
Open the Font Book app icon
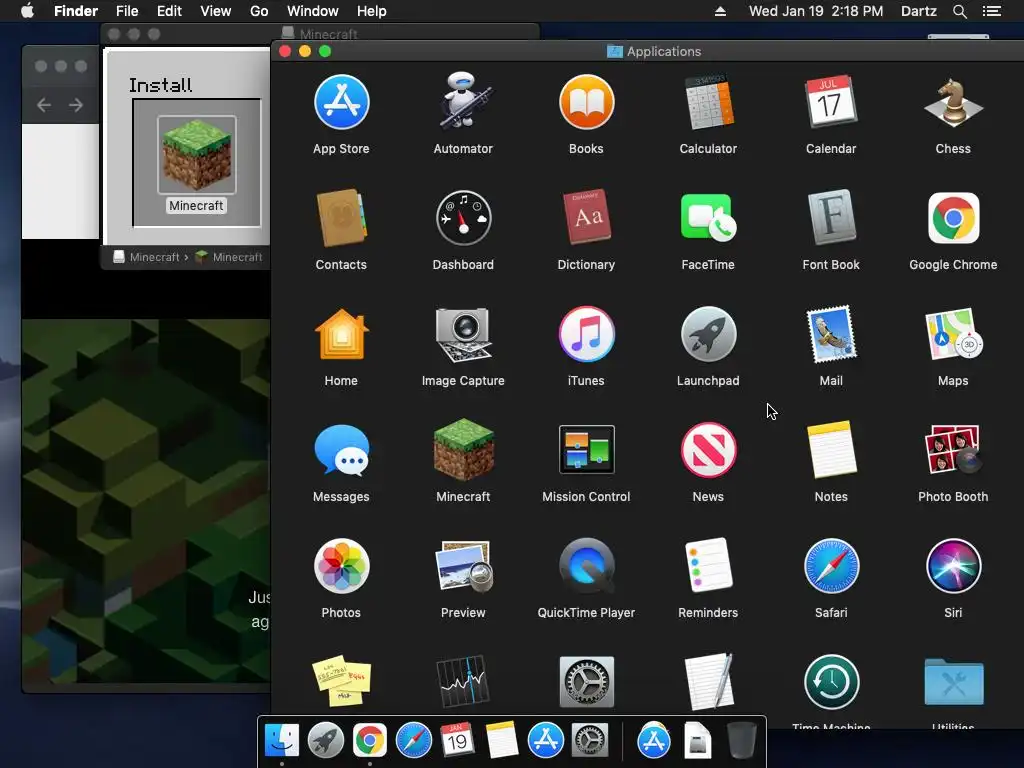(830, 217)
